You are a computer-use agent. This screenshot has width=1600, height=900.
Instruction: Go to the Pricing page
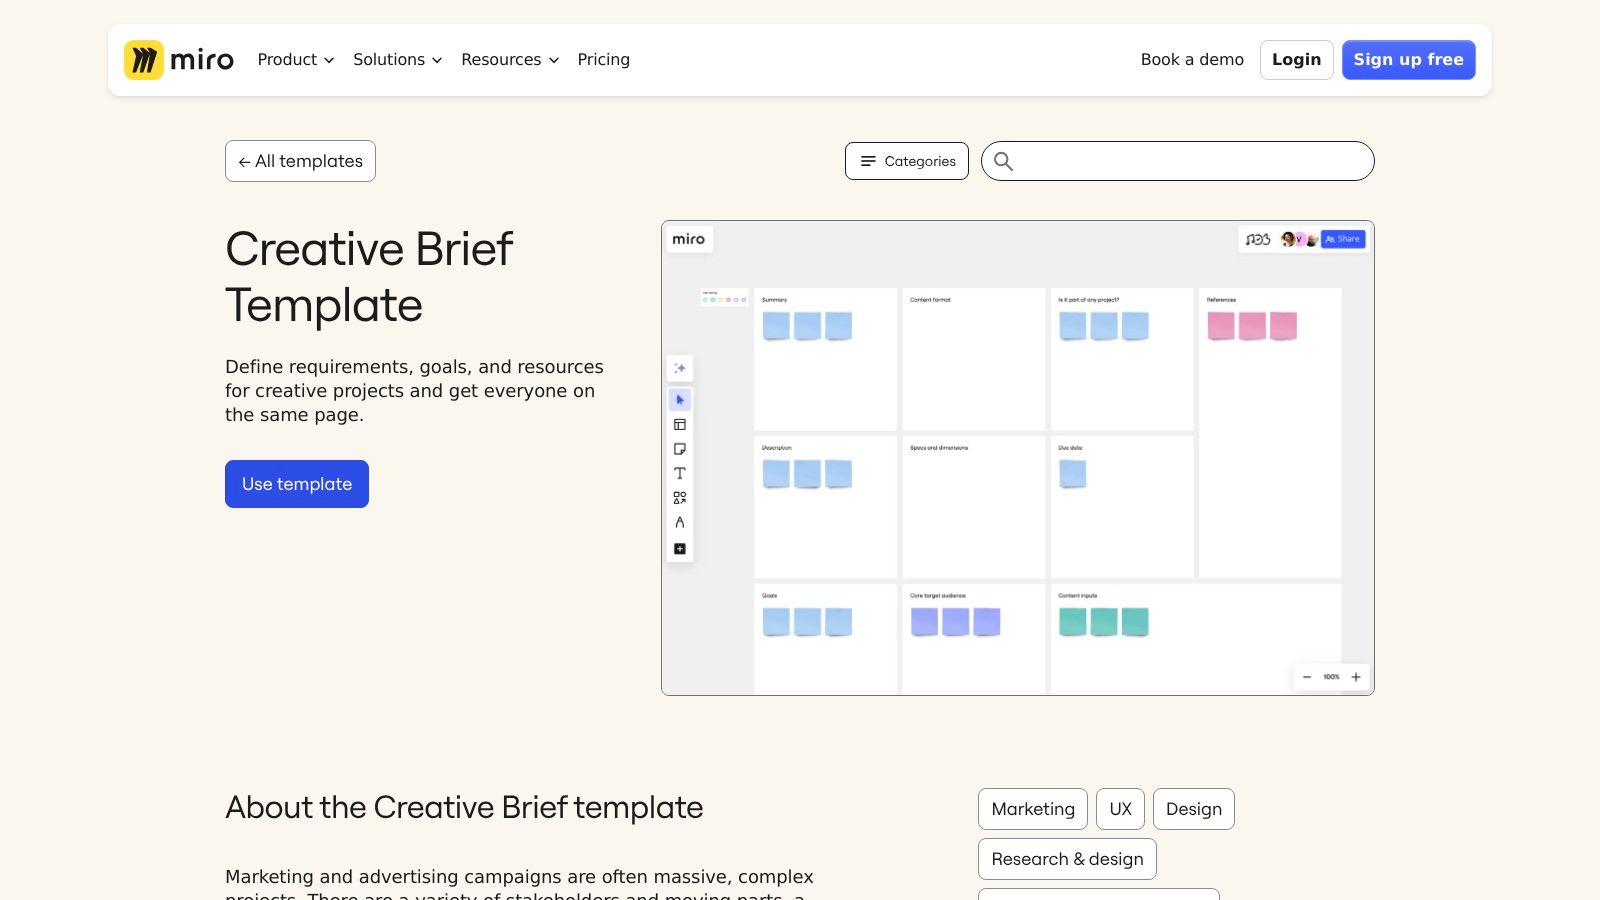pos(603,60)
